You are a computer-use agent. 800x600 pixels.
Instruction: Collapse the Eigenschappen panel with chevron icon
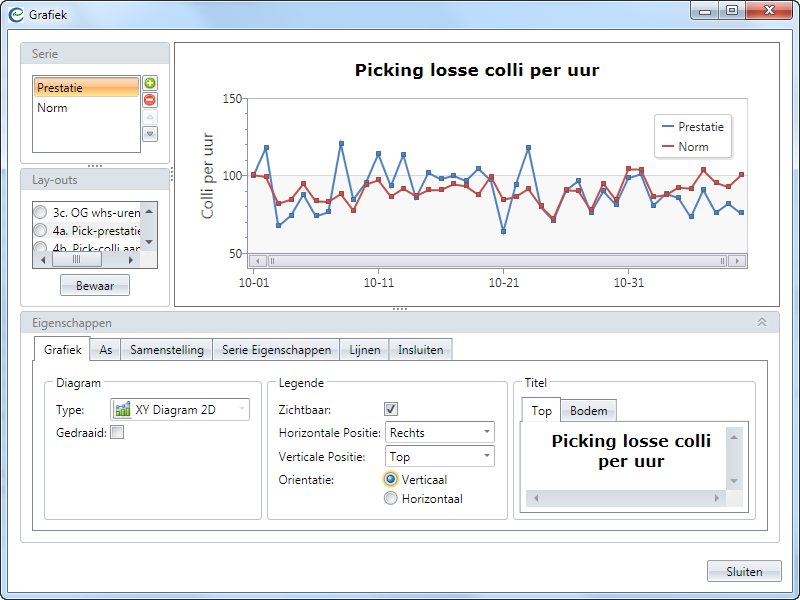pos(761,322)
